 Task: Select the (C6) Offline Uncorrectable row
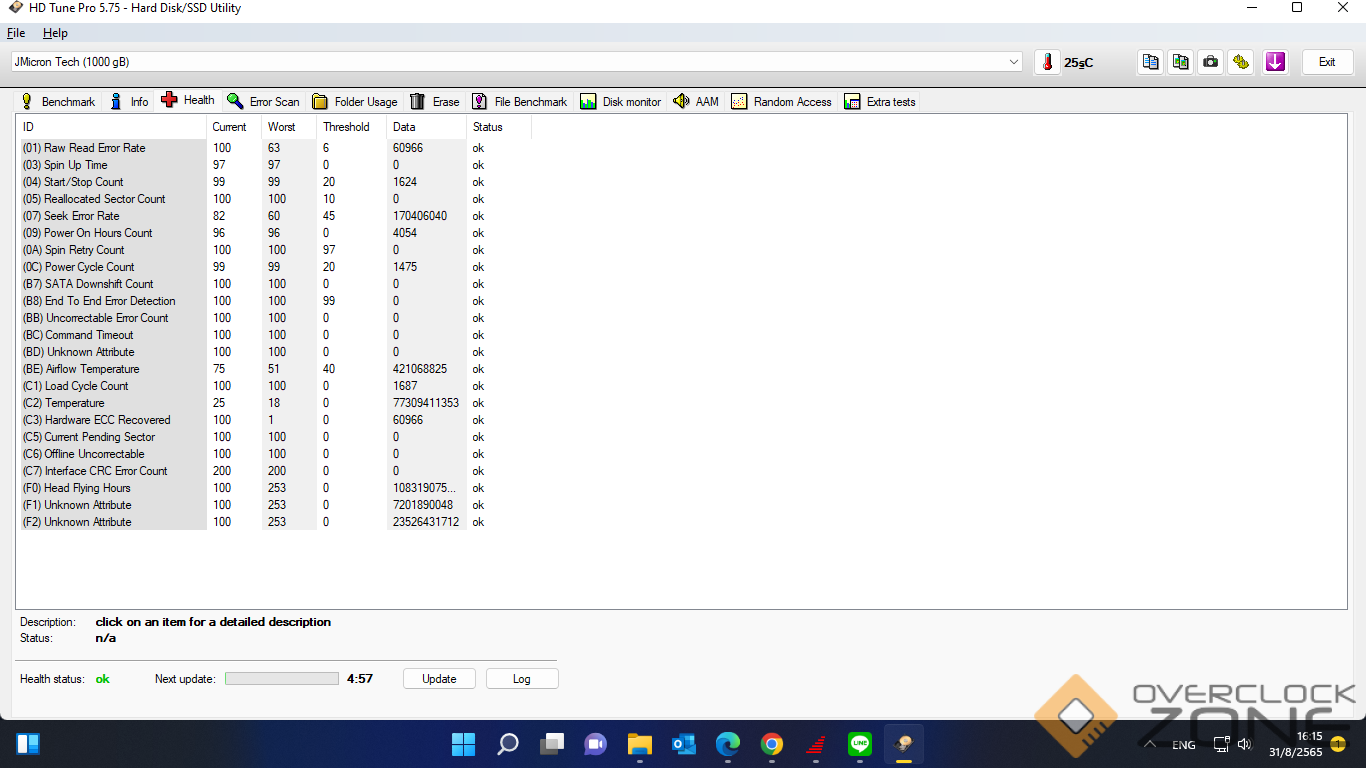(274, 454)
